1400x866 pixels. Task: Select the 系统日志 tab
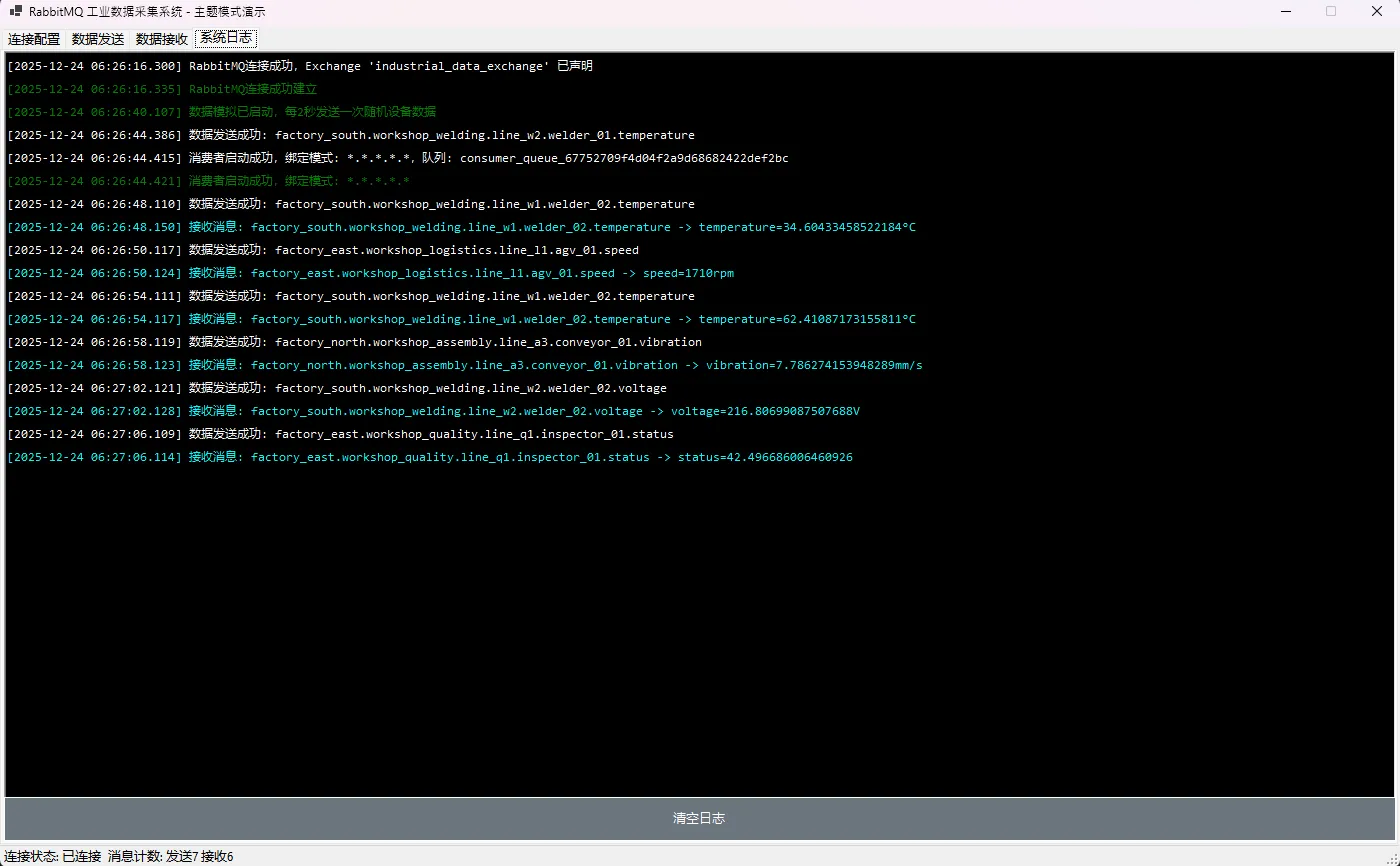[x=225, y=39]
